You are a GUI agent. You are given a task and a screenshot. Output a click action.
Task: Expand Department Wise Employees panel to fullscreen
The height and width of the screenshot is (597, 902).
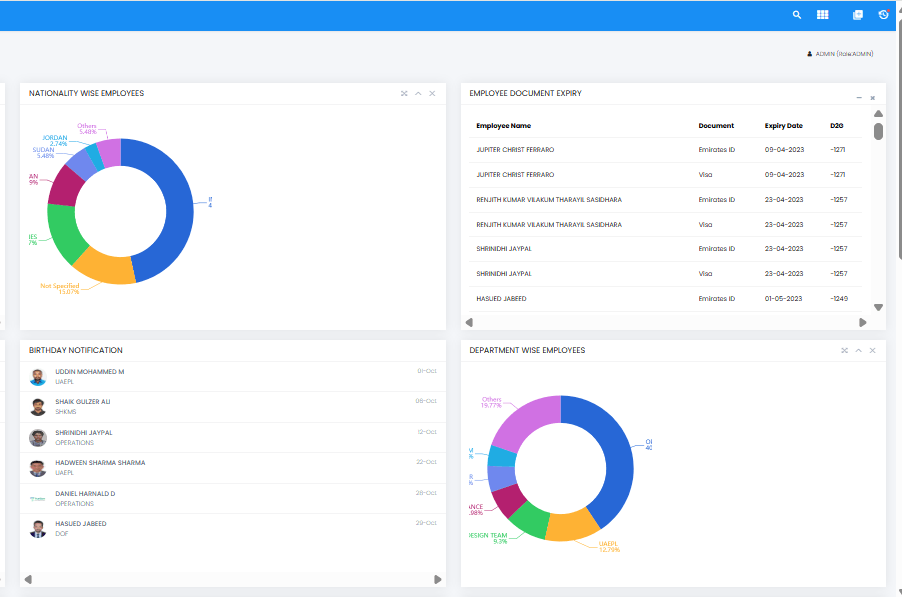[844, 350]
